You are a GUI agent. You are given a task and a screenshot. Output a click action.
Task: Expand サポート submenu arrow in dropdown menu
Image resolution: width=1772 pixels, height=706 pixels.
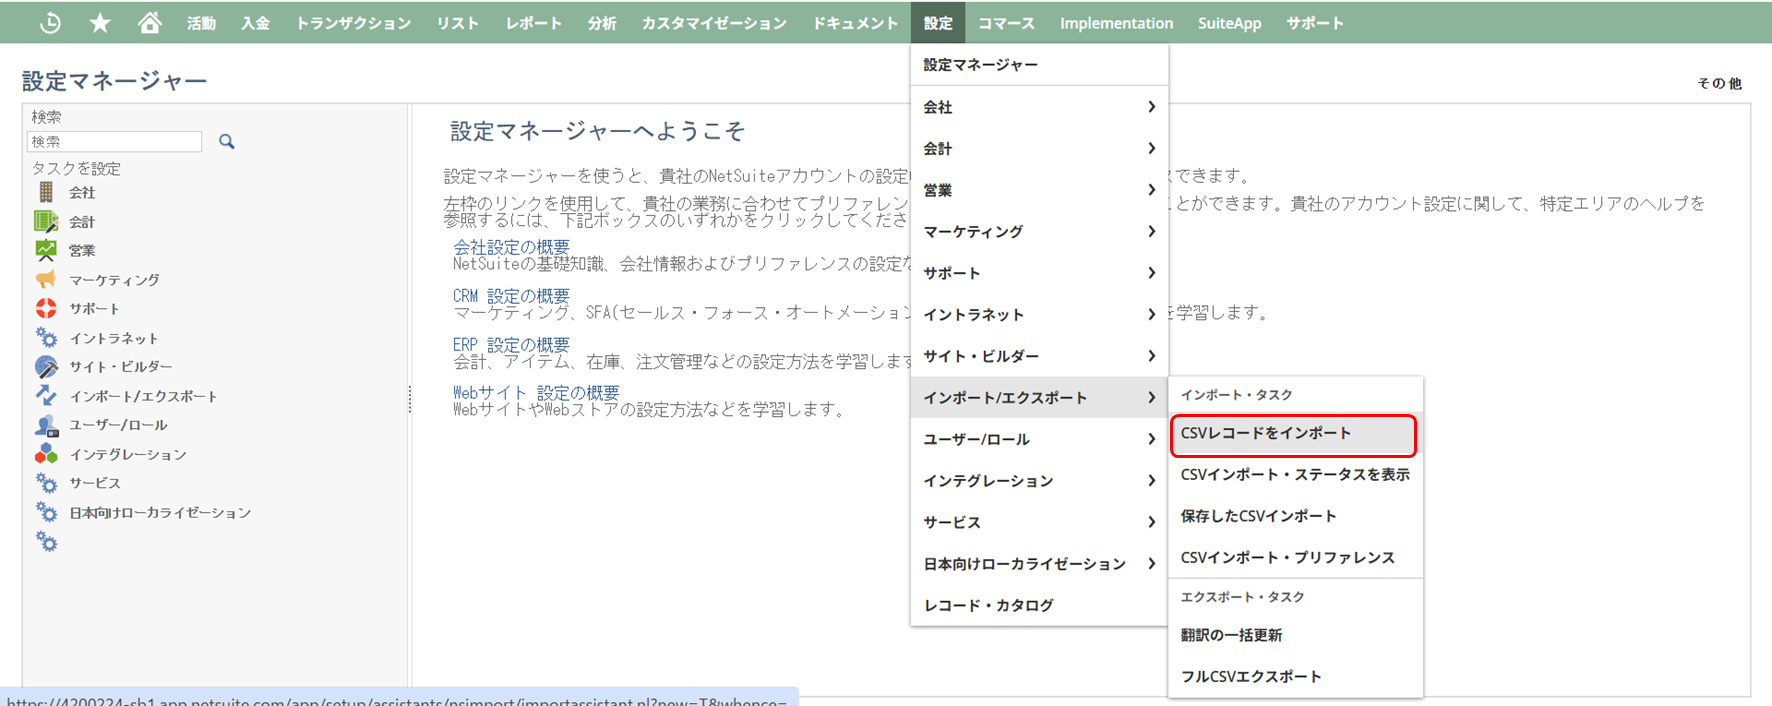1151,273
